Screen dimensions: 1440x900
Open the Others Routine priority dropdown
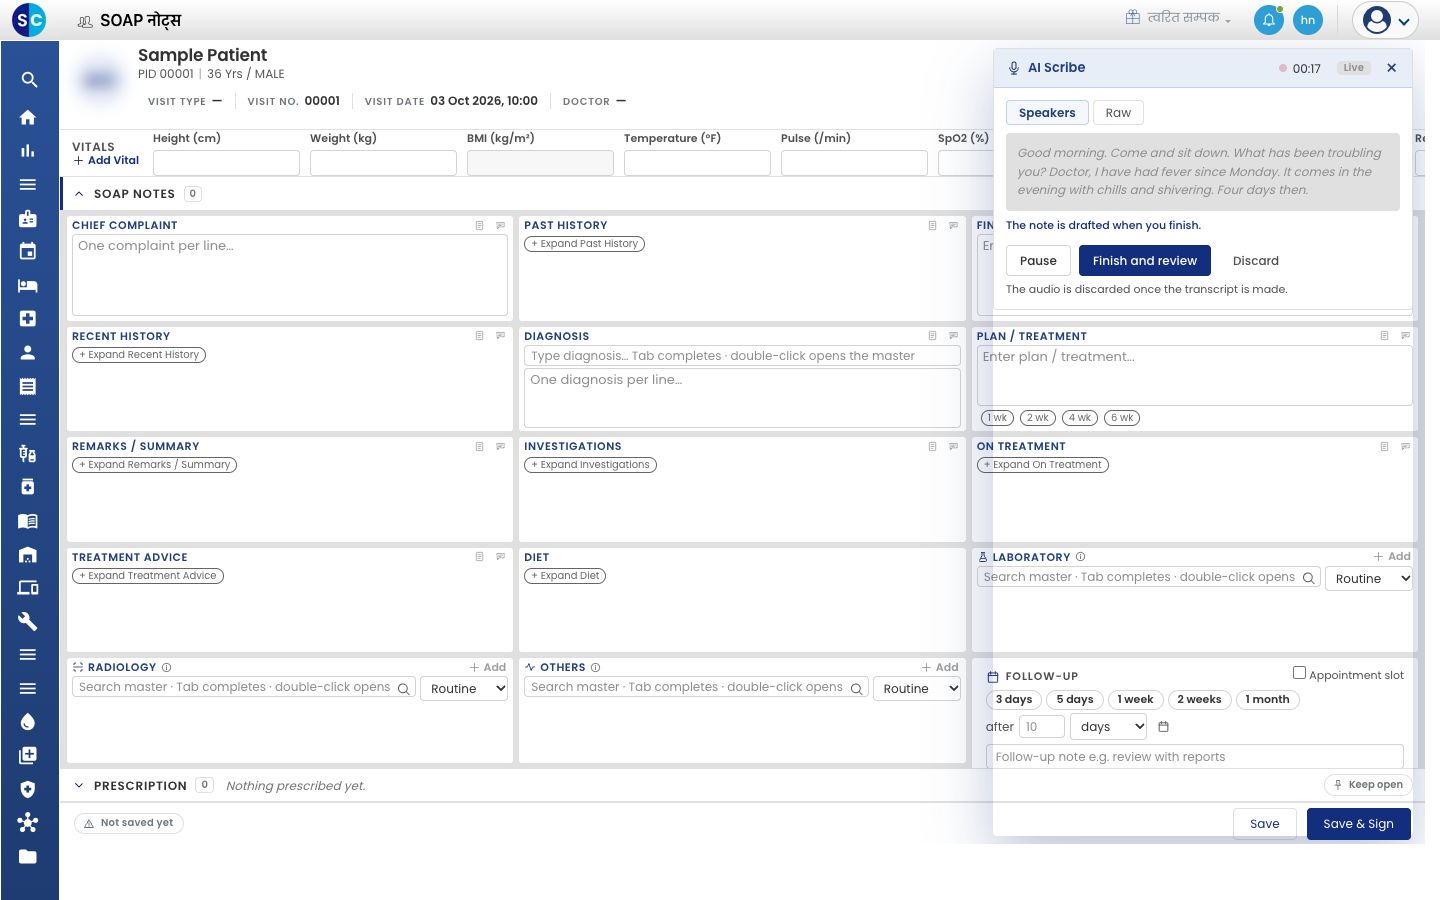pos(917,689)
